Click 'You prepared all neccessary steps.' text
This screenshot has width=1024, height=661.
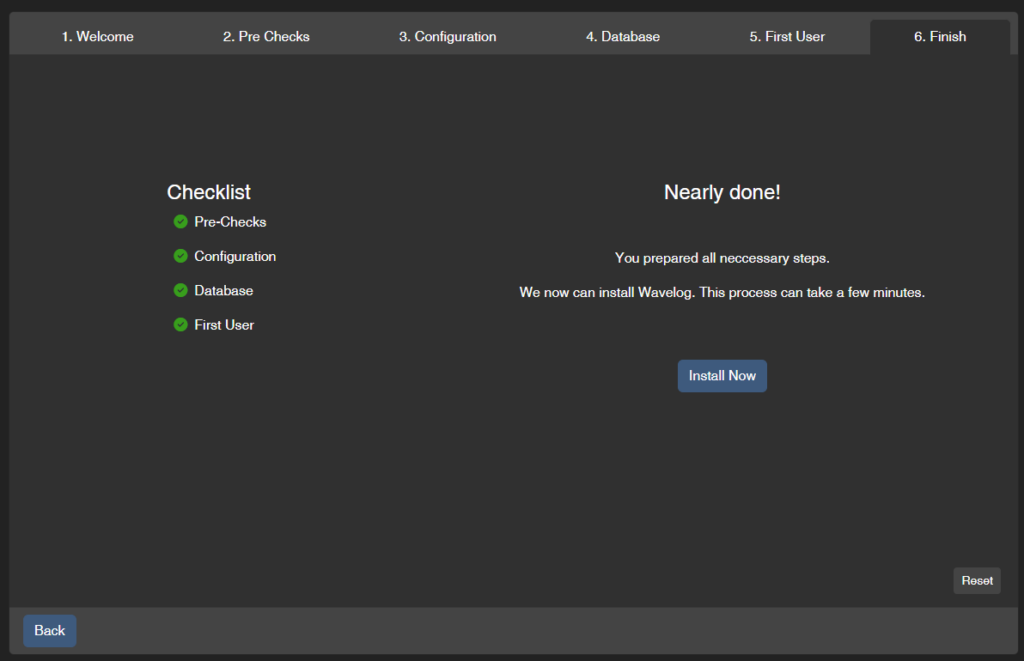tap(722, 258)
